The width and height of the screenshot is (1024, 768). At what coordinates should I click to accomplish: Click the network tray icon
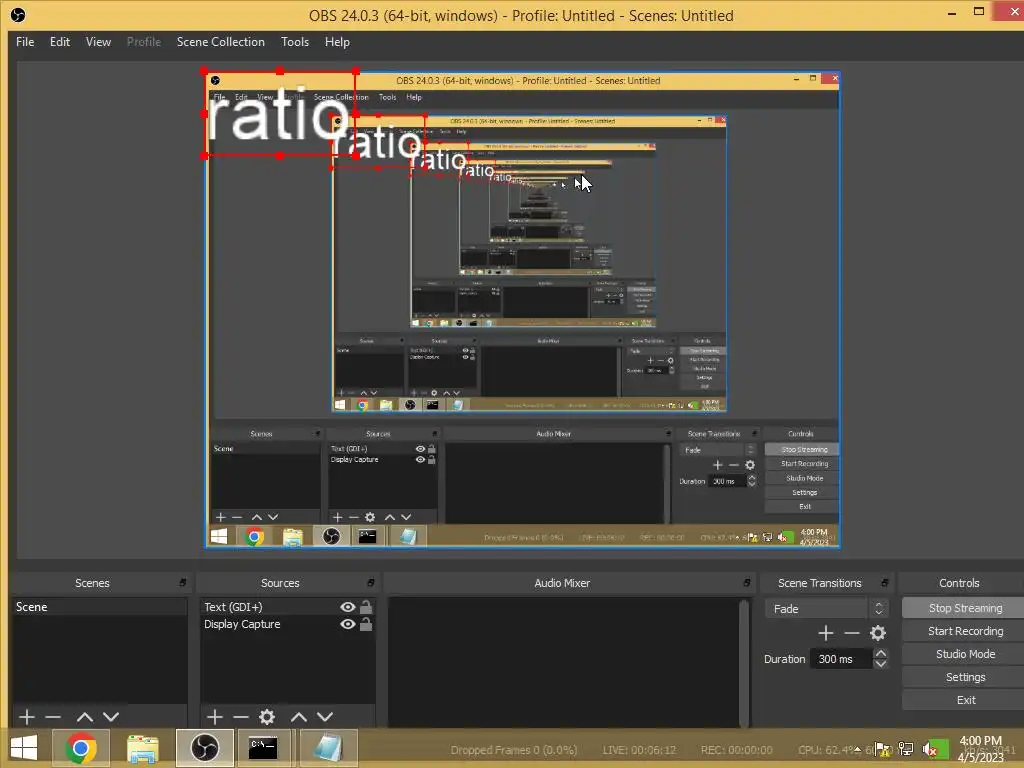906,750
